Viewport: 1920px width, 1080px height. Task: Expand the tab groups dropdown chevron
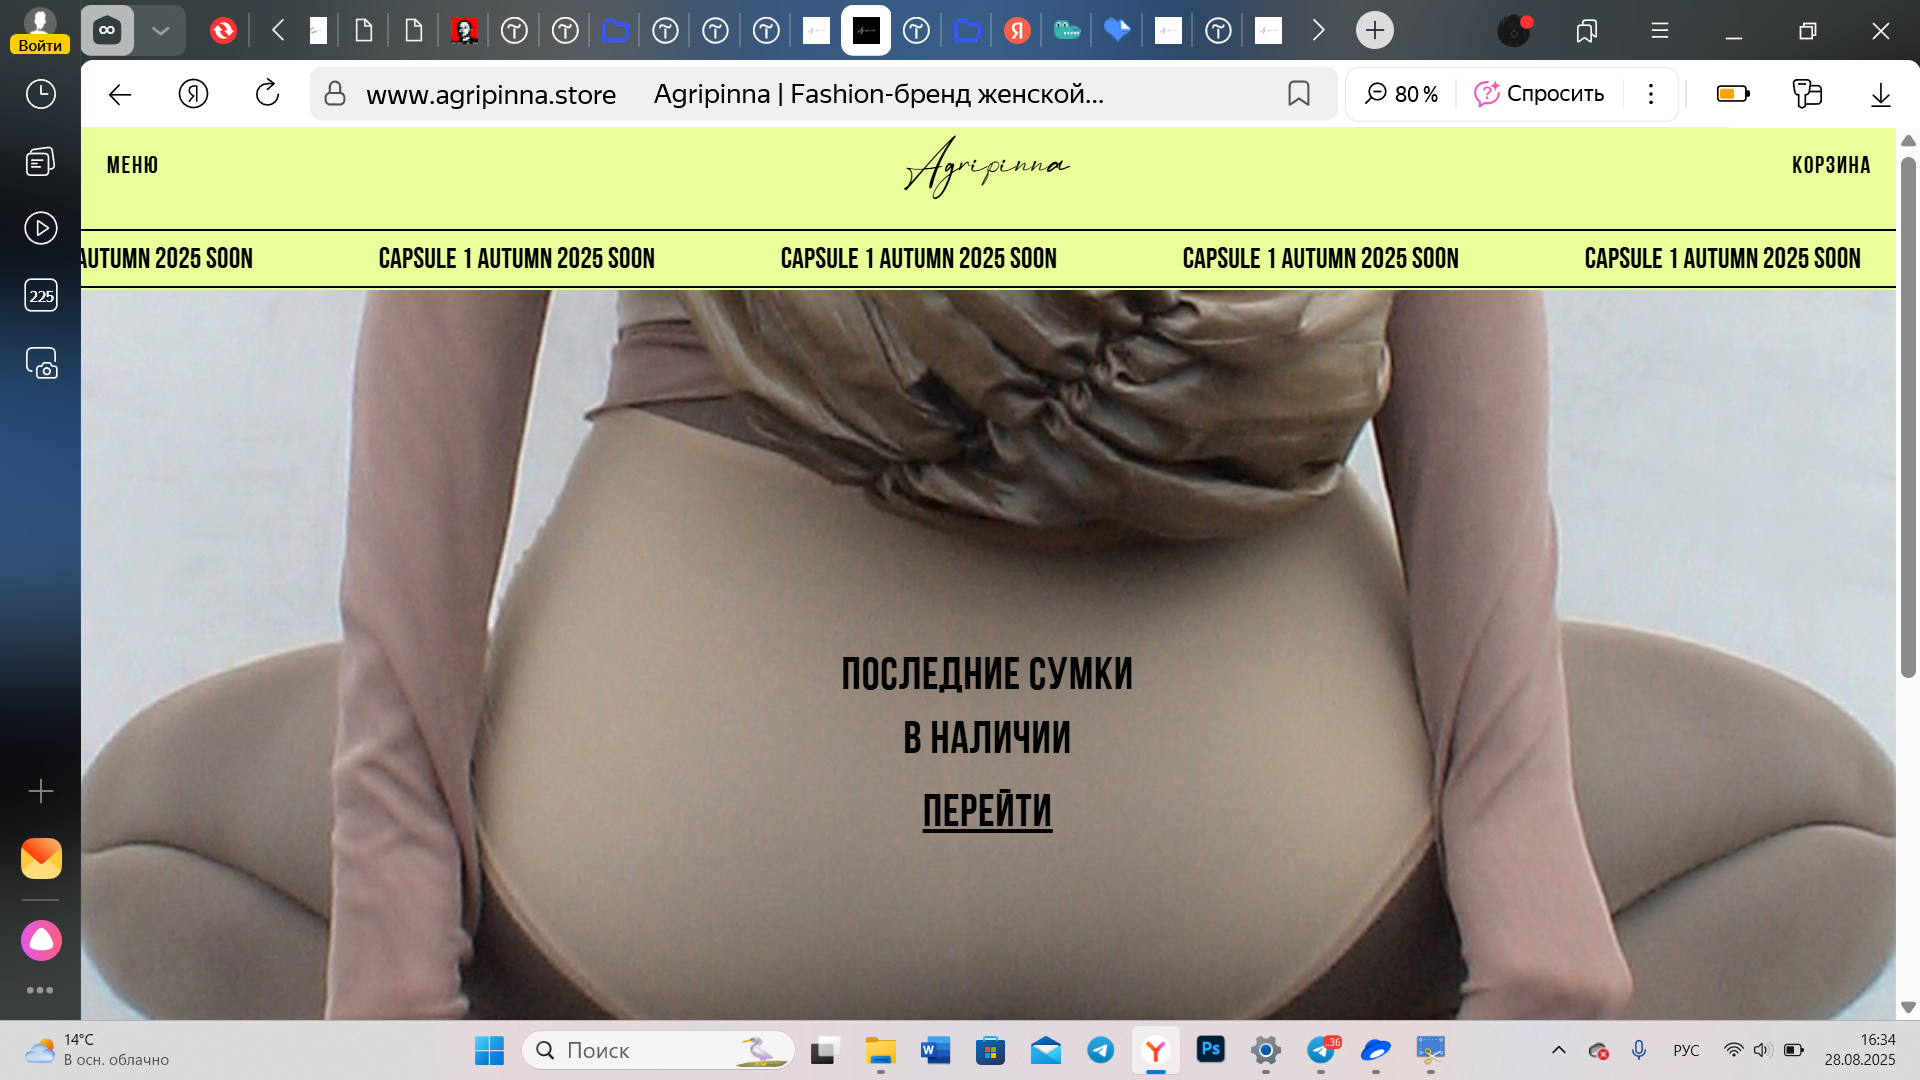click(x=160, y=31)
